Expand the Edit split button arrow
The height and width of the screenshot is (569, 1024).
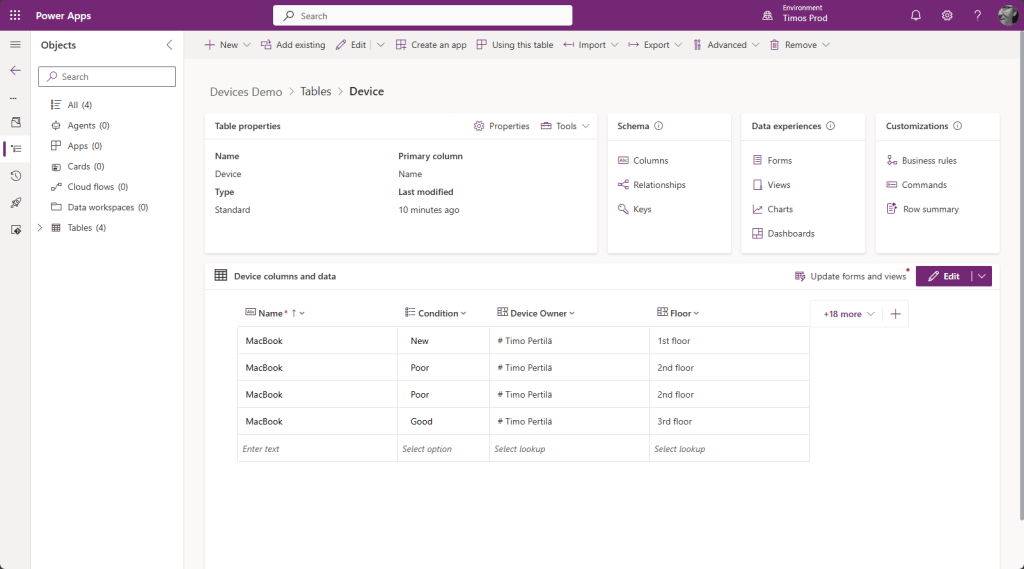click(982, 276)
